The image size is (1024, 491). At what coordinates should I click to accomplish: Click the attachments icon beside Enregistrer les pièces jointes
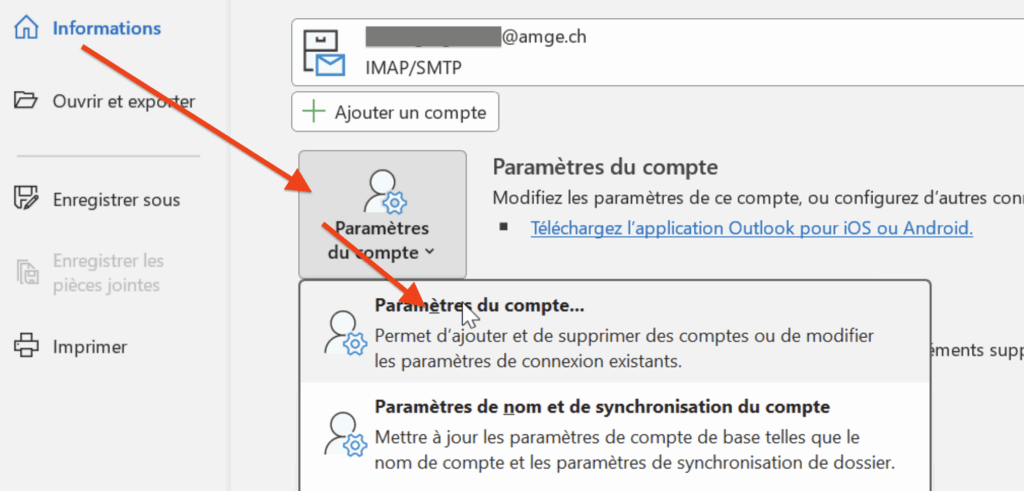point(26,272)
